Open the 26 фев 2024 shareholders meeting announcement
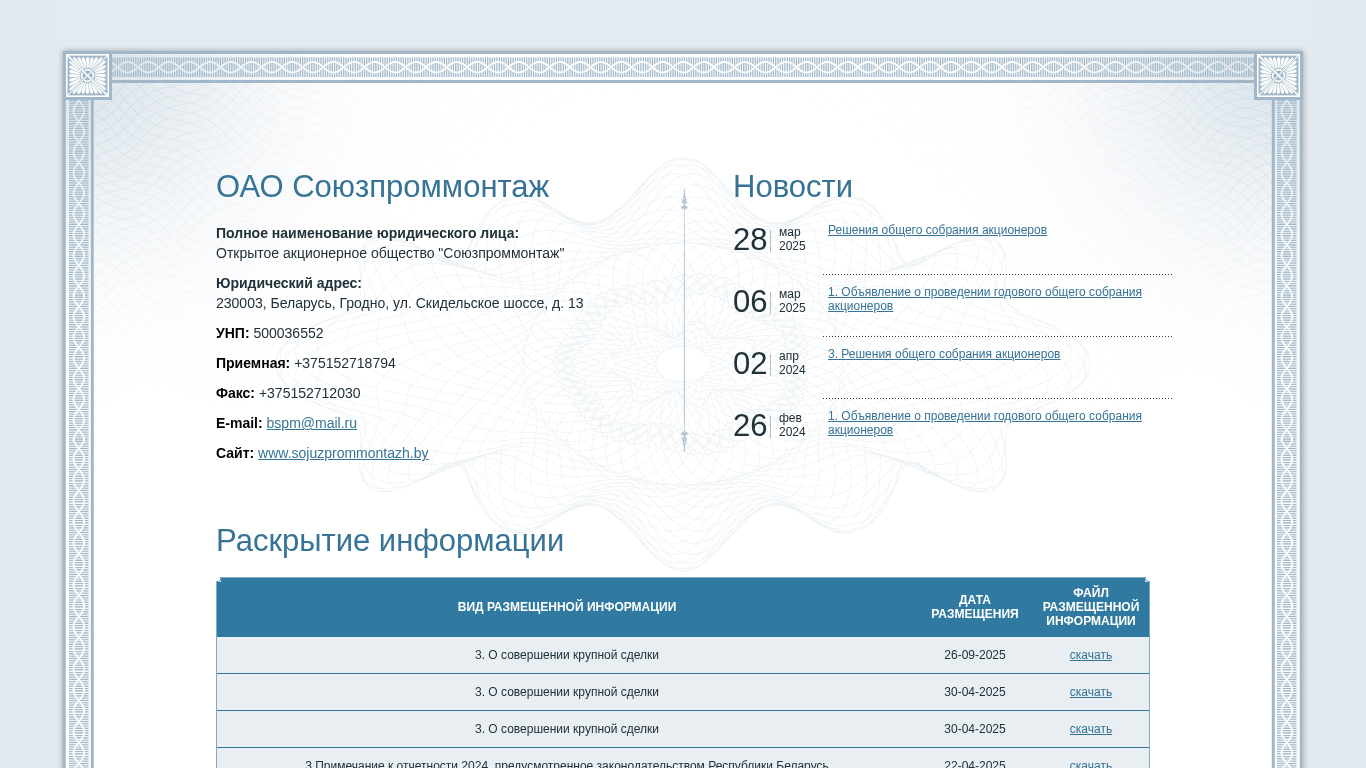The height and width of the screenshot is (768, 1366). pos(985,423)
